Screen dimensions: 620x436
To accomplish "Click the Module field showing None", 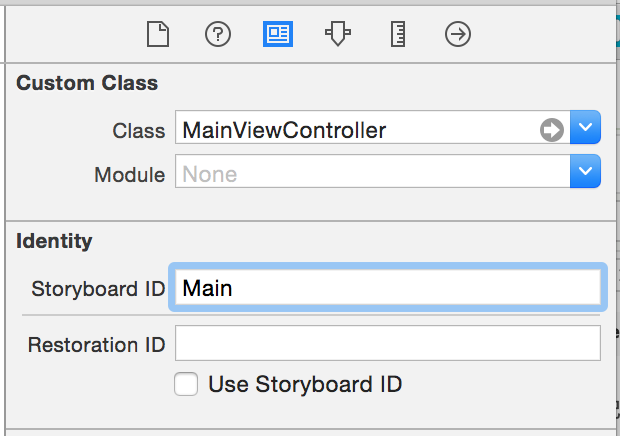I will coord(372,171).
